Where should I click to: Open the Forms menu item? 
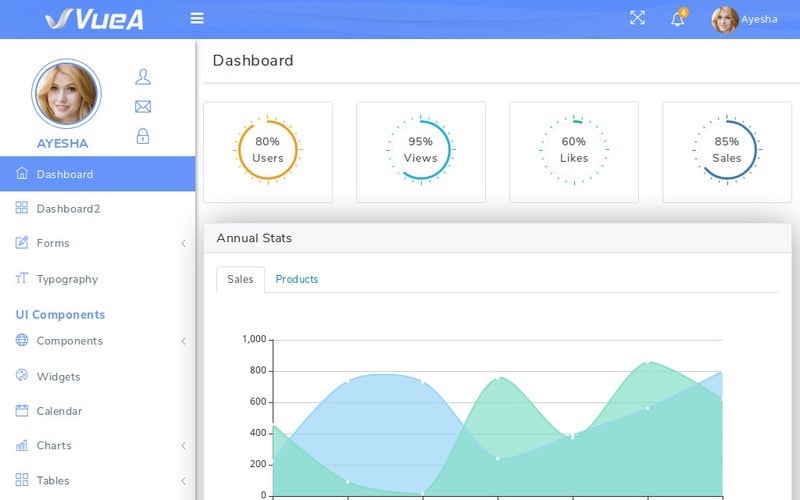[x=53, y=243]
